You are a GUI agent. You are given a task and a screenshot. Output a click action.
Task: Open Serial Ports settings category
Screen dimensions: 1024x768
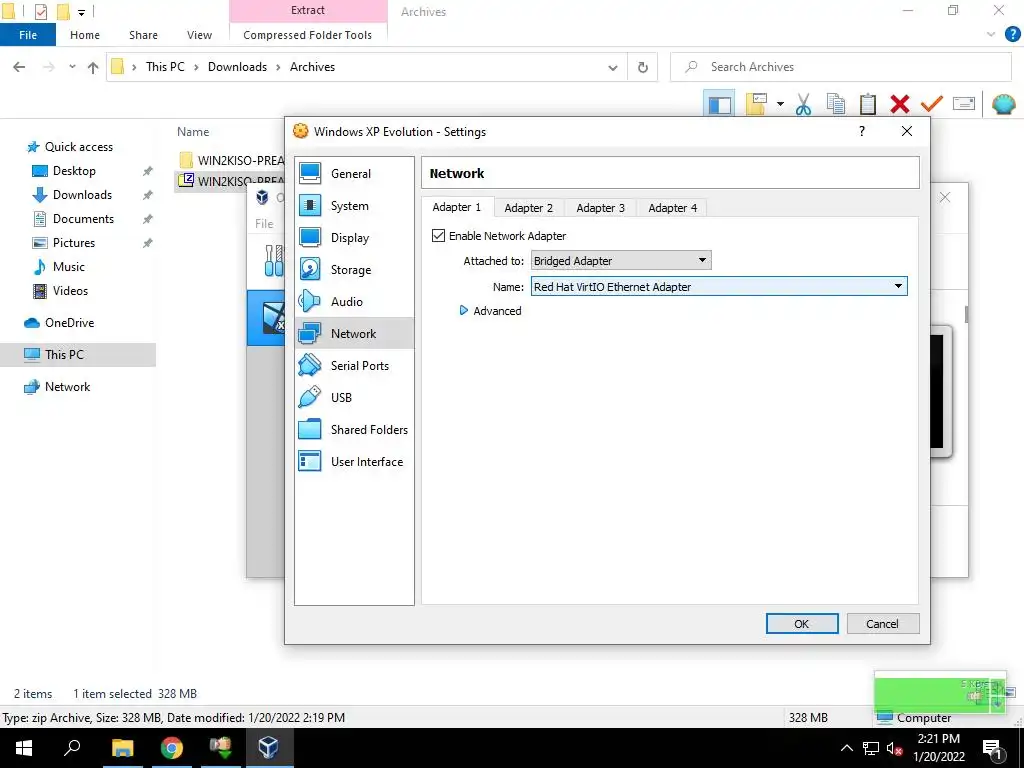354,365
